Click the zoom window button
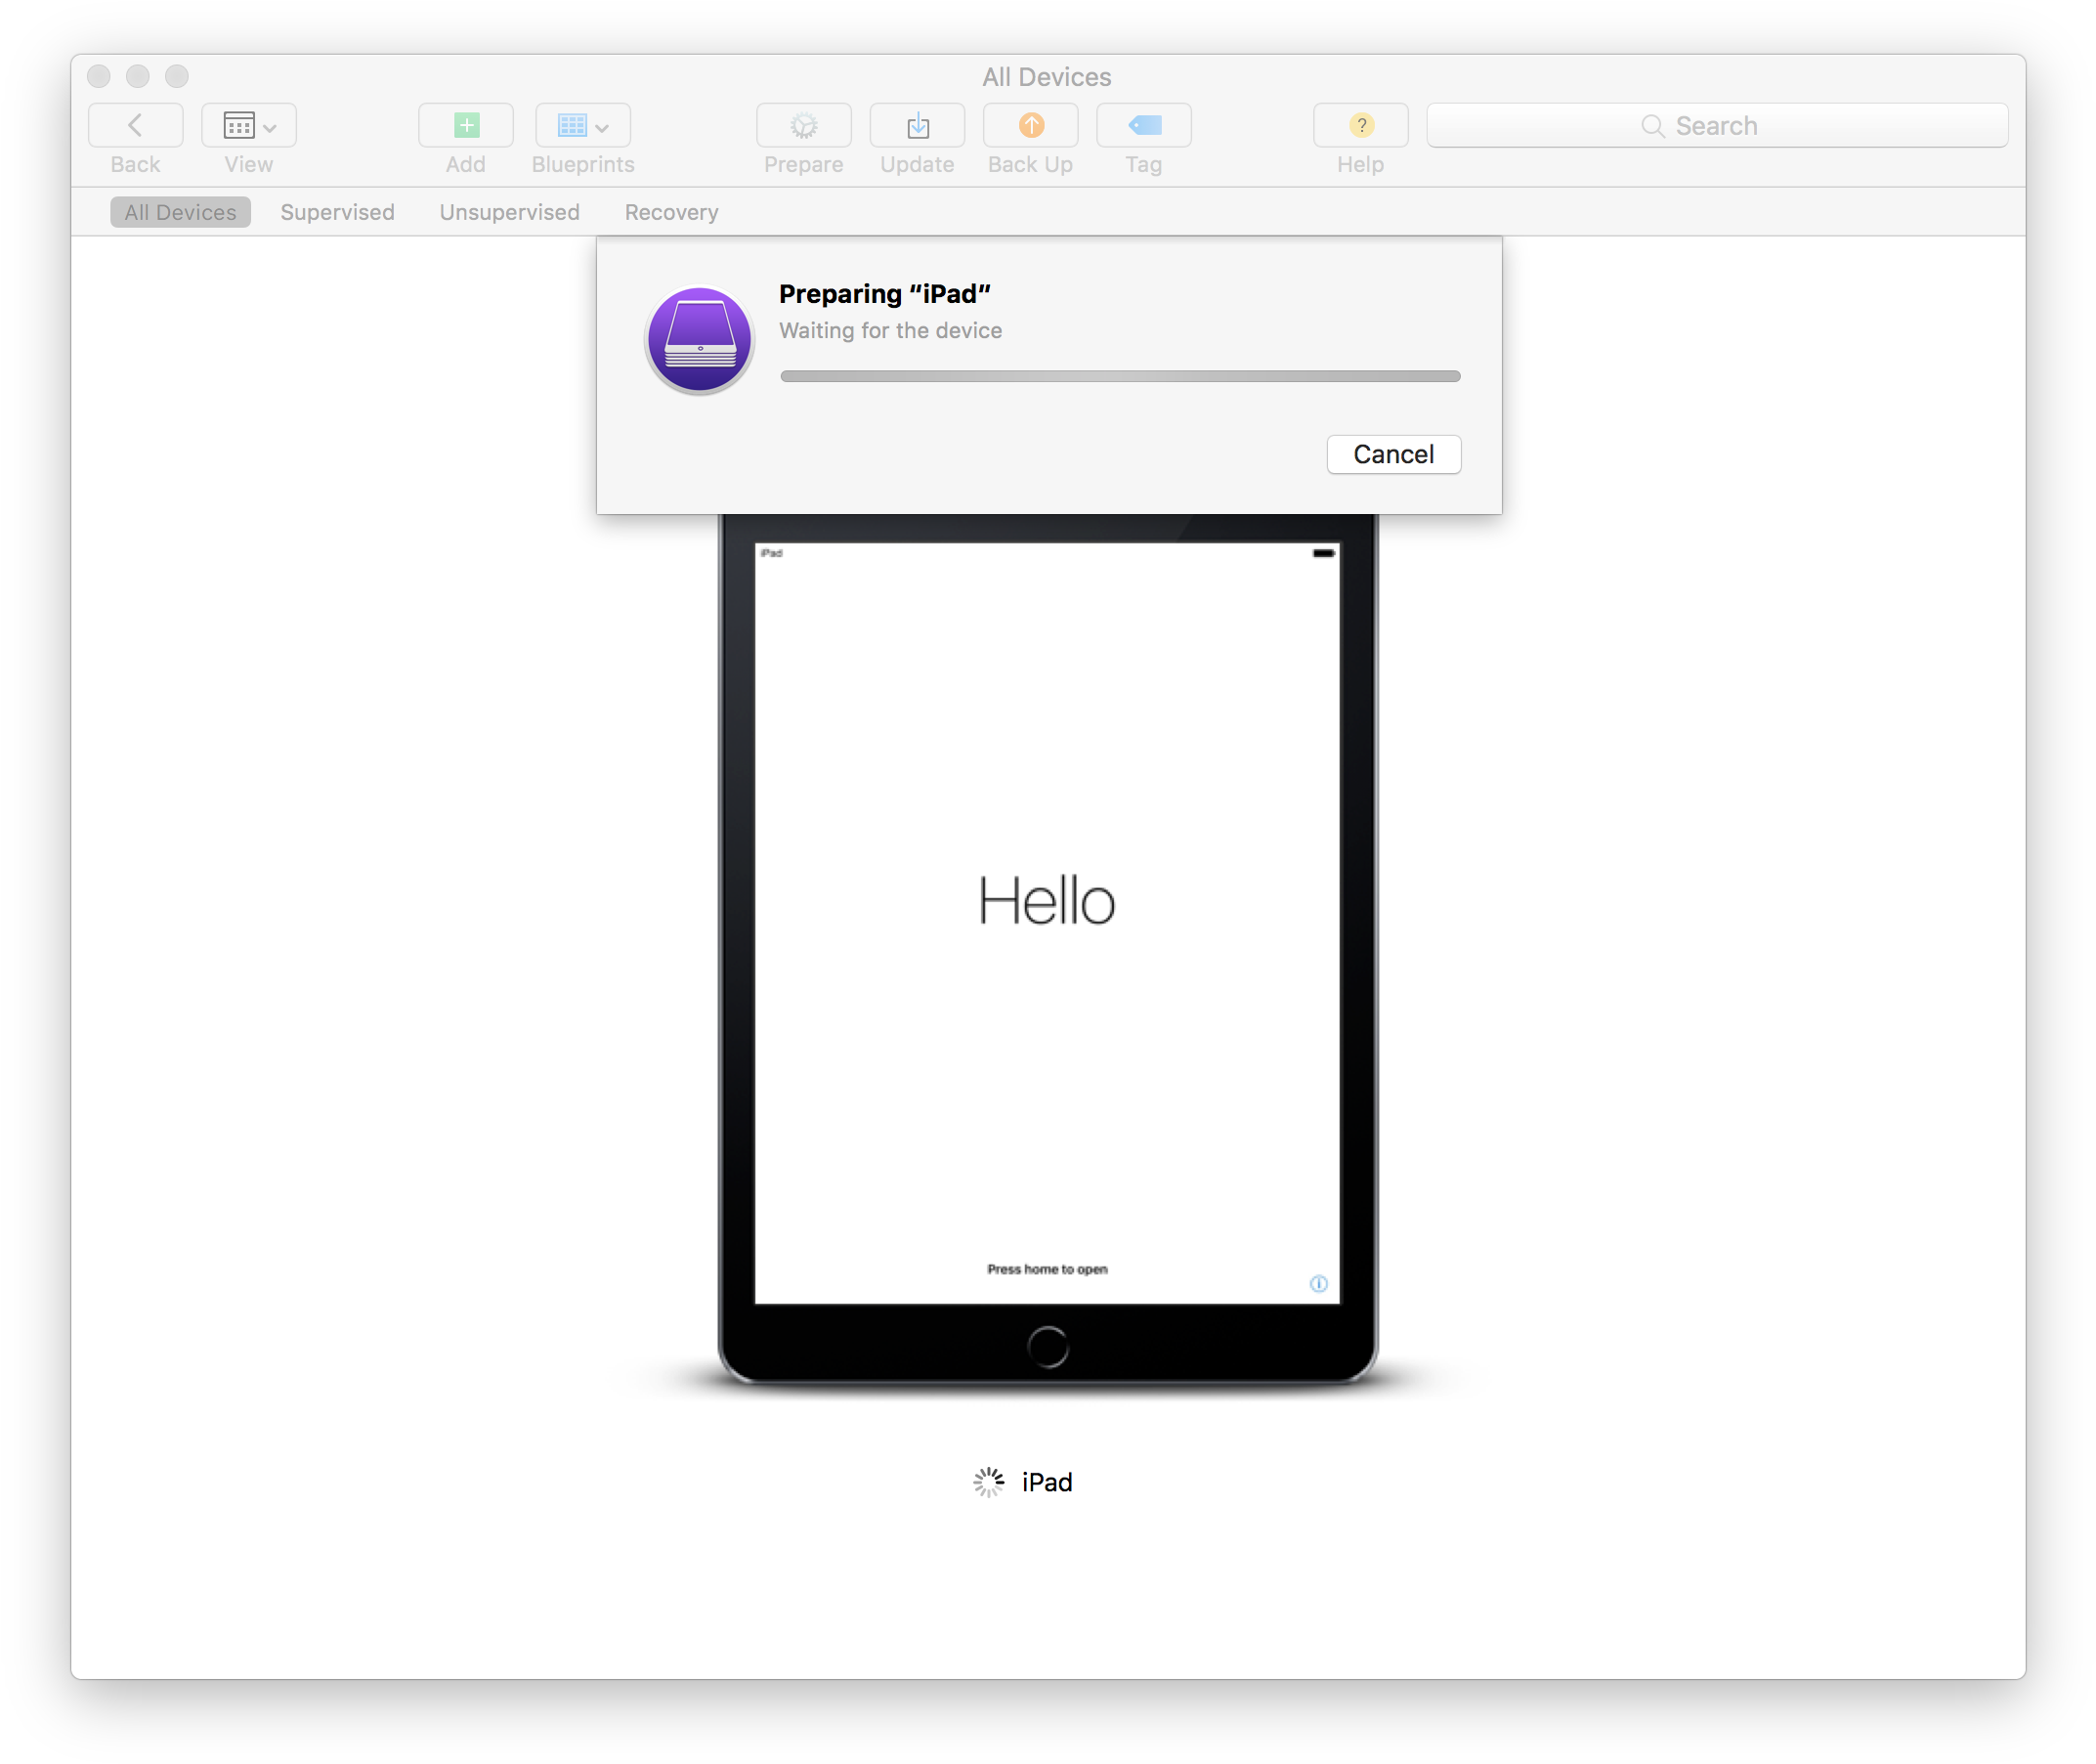2096x1764 pixels. [x=177, y=76]
